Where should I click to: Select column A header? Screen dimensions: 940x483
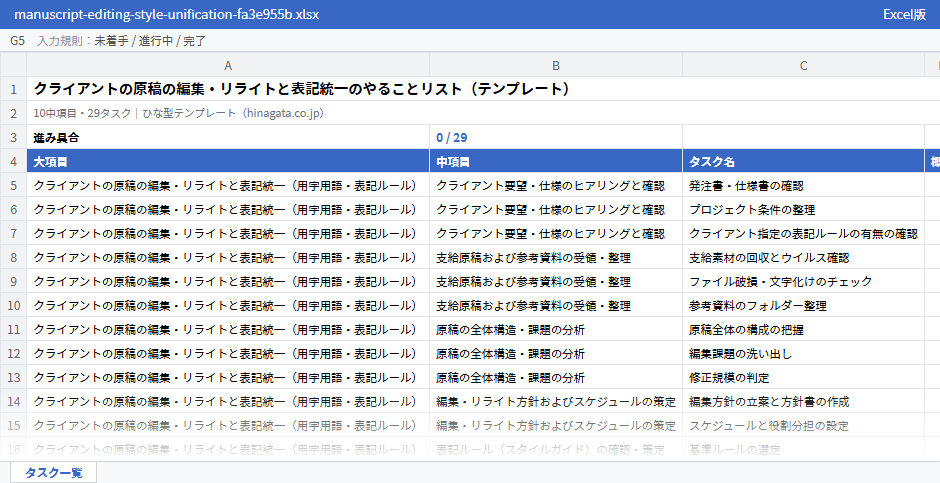tap(228, 65)
